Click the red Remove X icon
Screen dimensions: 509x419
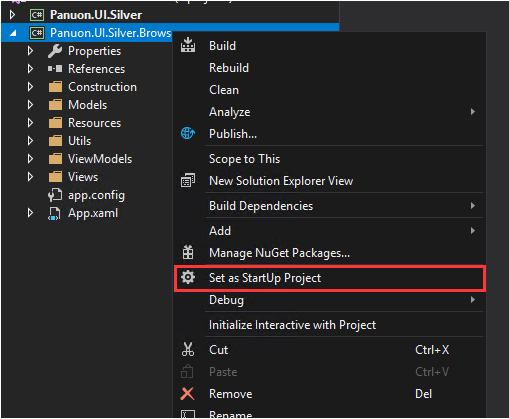tap(187, 394)
